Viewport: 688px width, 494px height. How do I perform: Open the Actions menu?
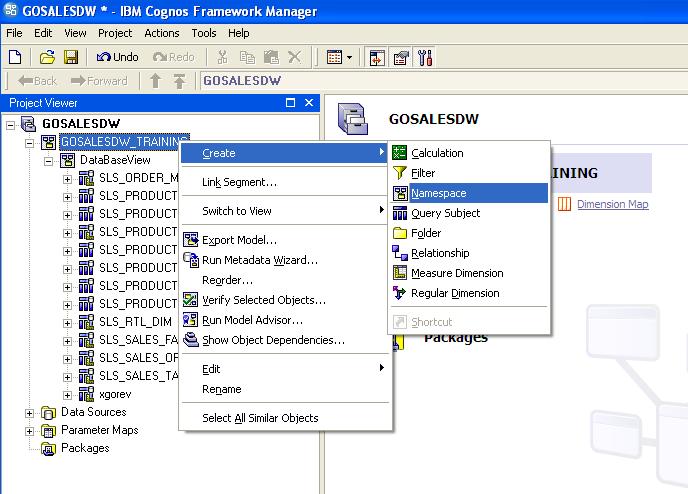point(162,33)
